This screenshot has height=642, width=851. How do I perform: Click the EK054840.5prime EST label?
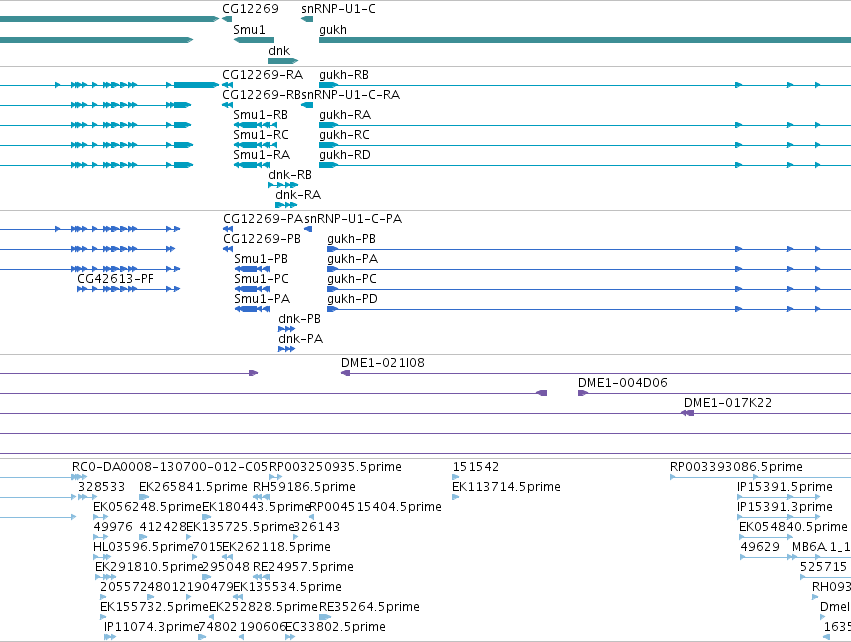coord(793,527)
